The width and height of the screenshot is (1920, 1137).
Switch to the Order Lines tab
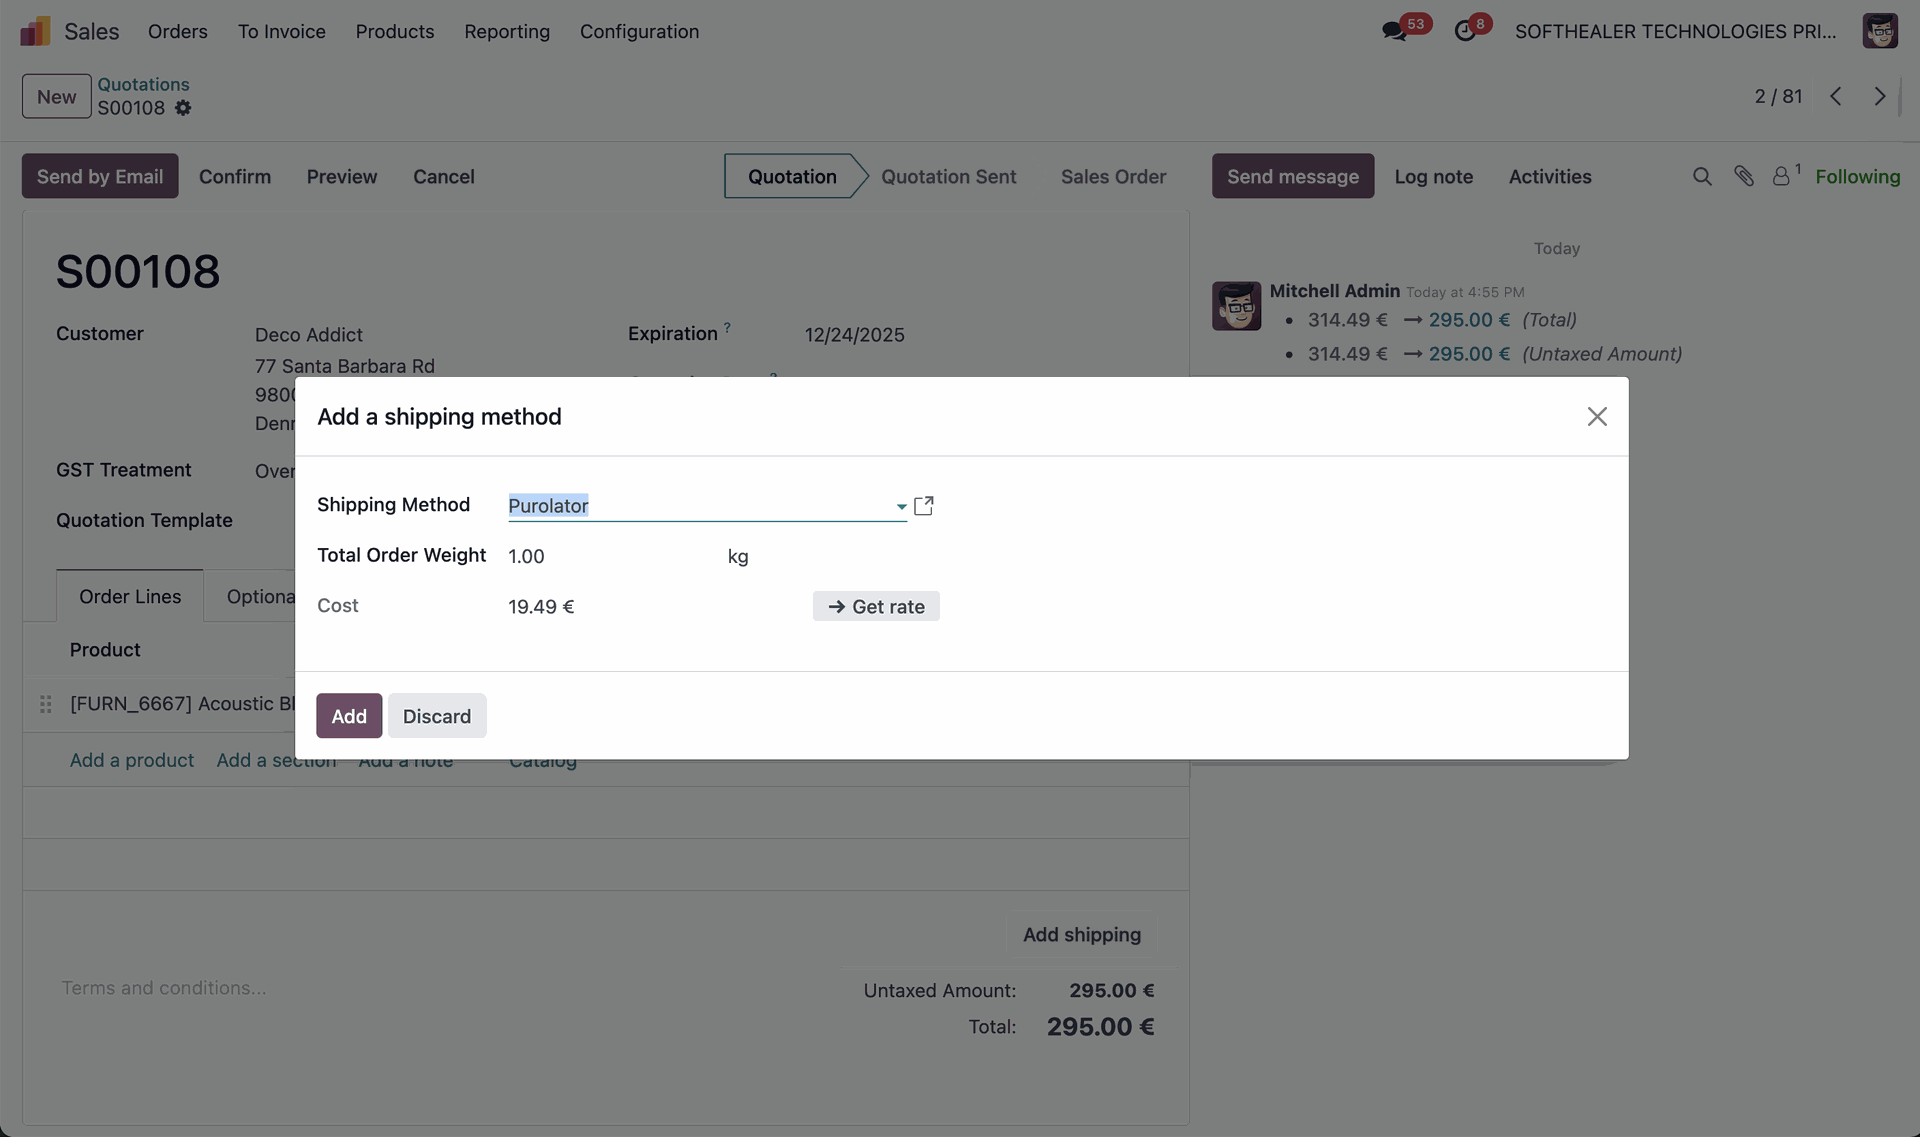coord(130,597)
